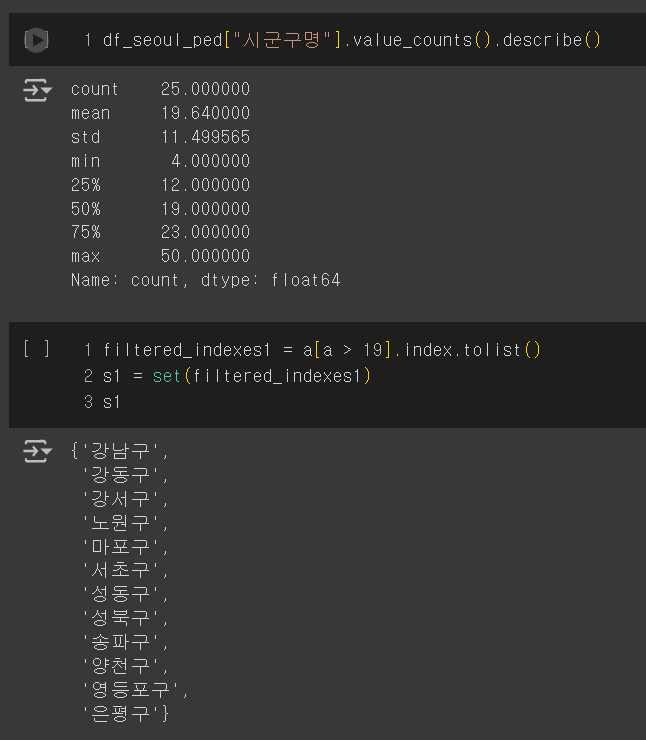The height and width of the screenshot is (740, 646).
Task: Click '강동구' in the set output
Action: [x=120, y=475]
